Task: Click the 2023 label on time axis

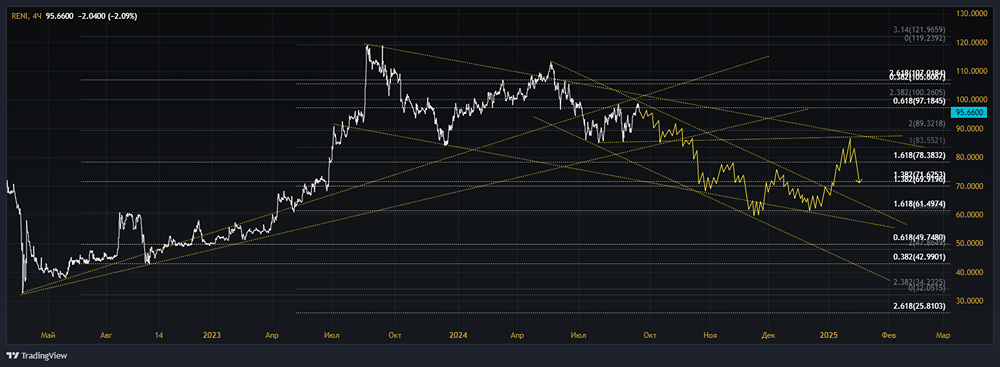Action: tap(212, 335)
